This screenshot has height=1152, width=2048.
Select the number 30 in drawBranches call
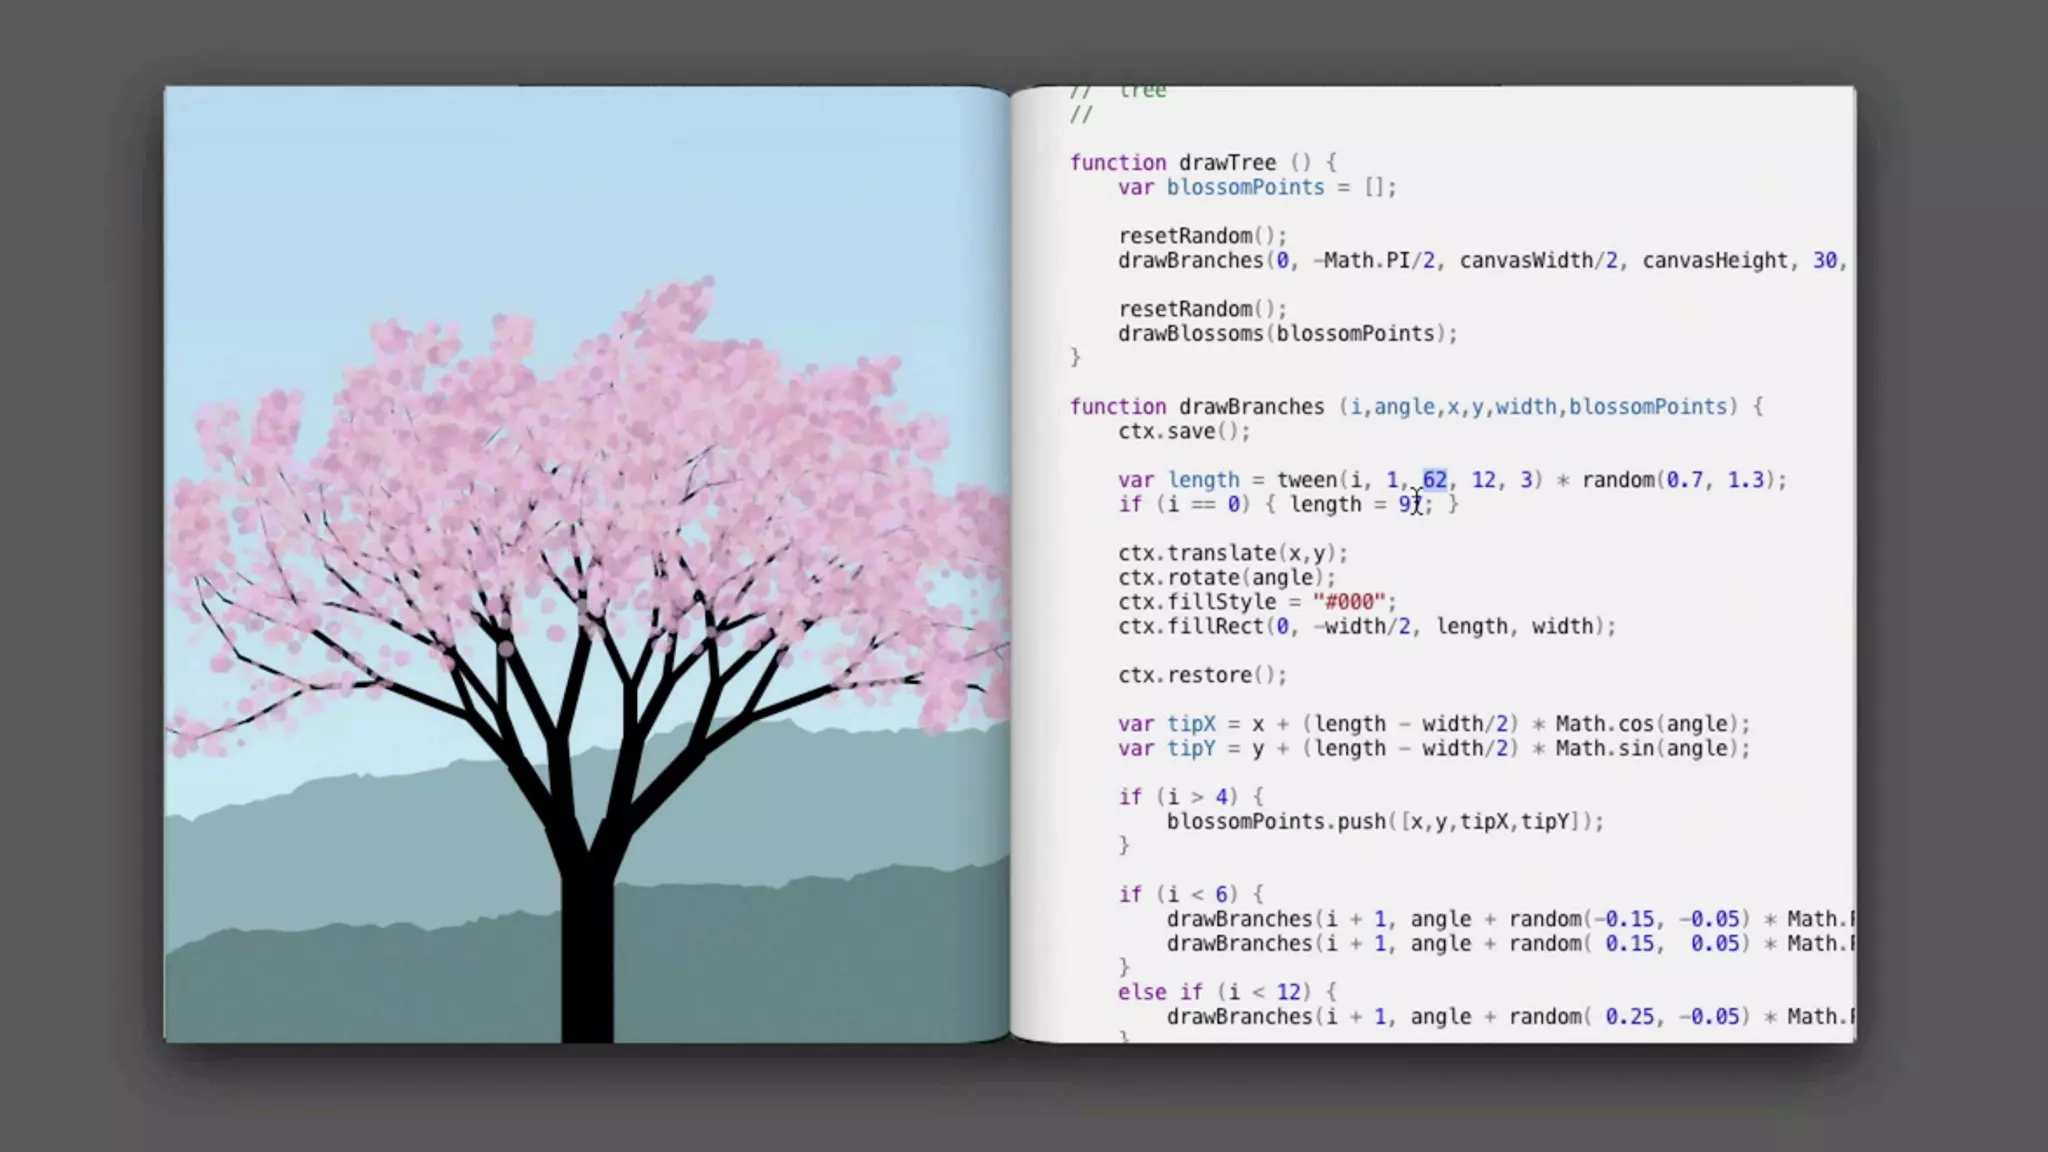point(1824,260)
